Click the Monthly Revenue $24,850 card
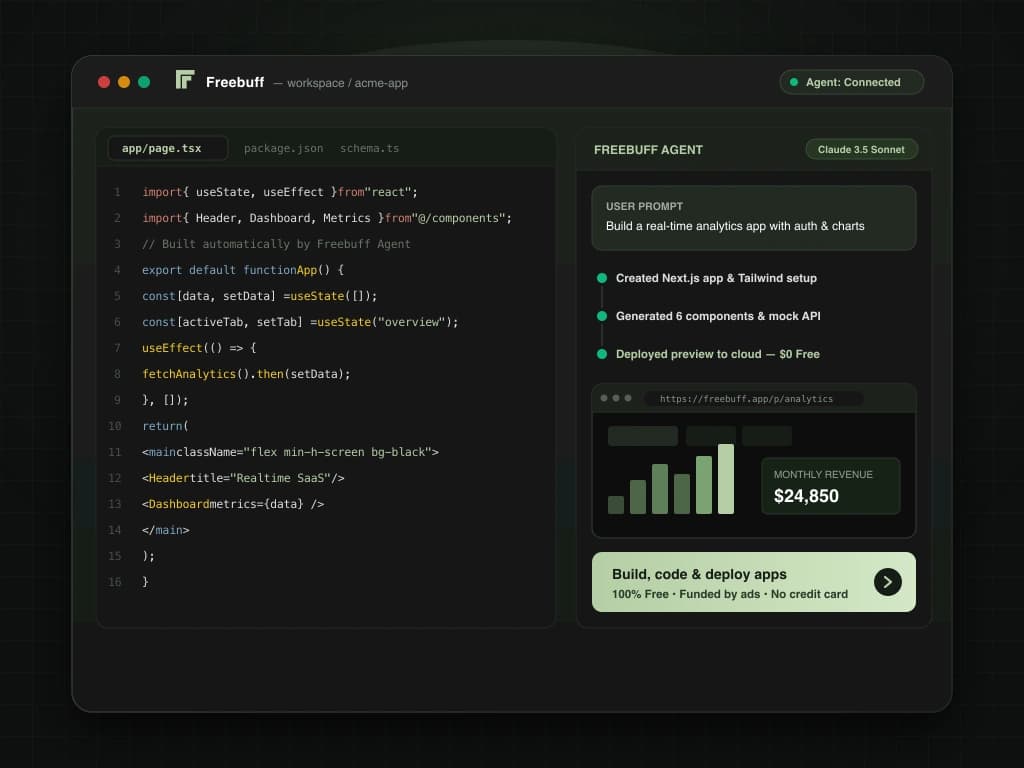Image resolution: width=1024 pixels, height=768 pixels. click(x=831, y=486)
